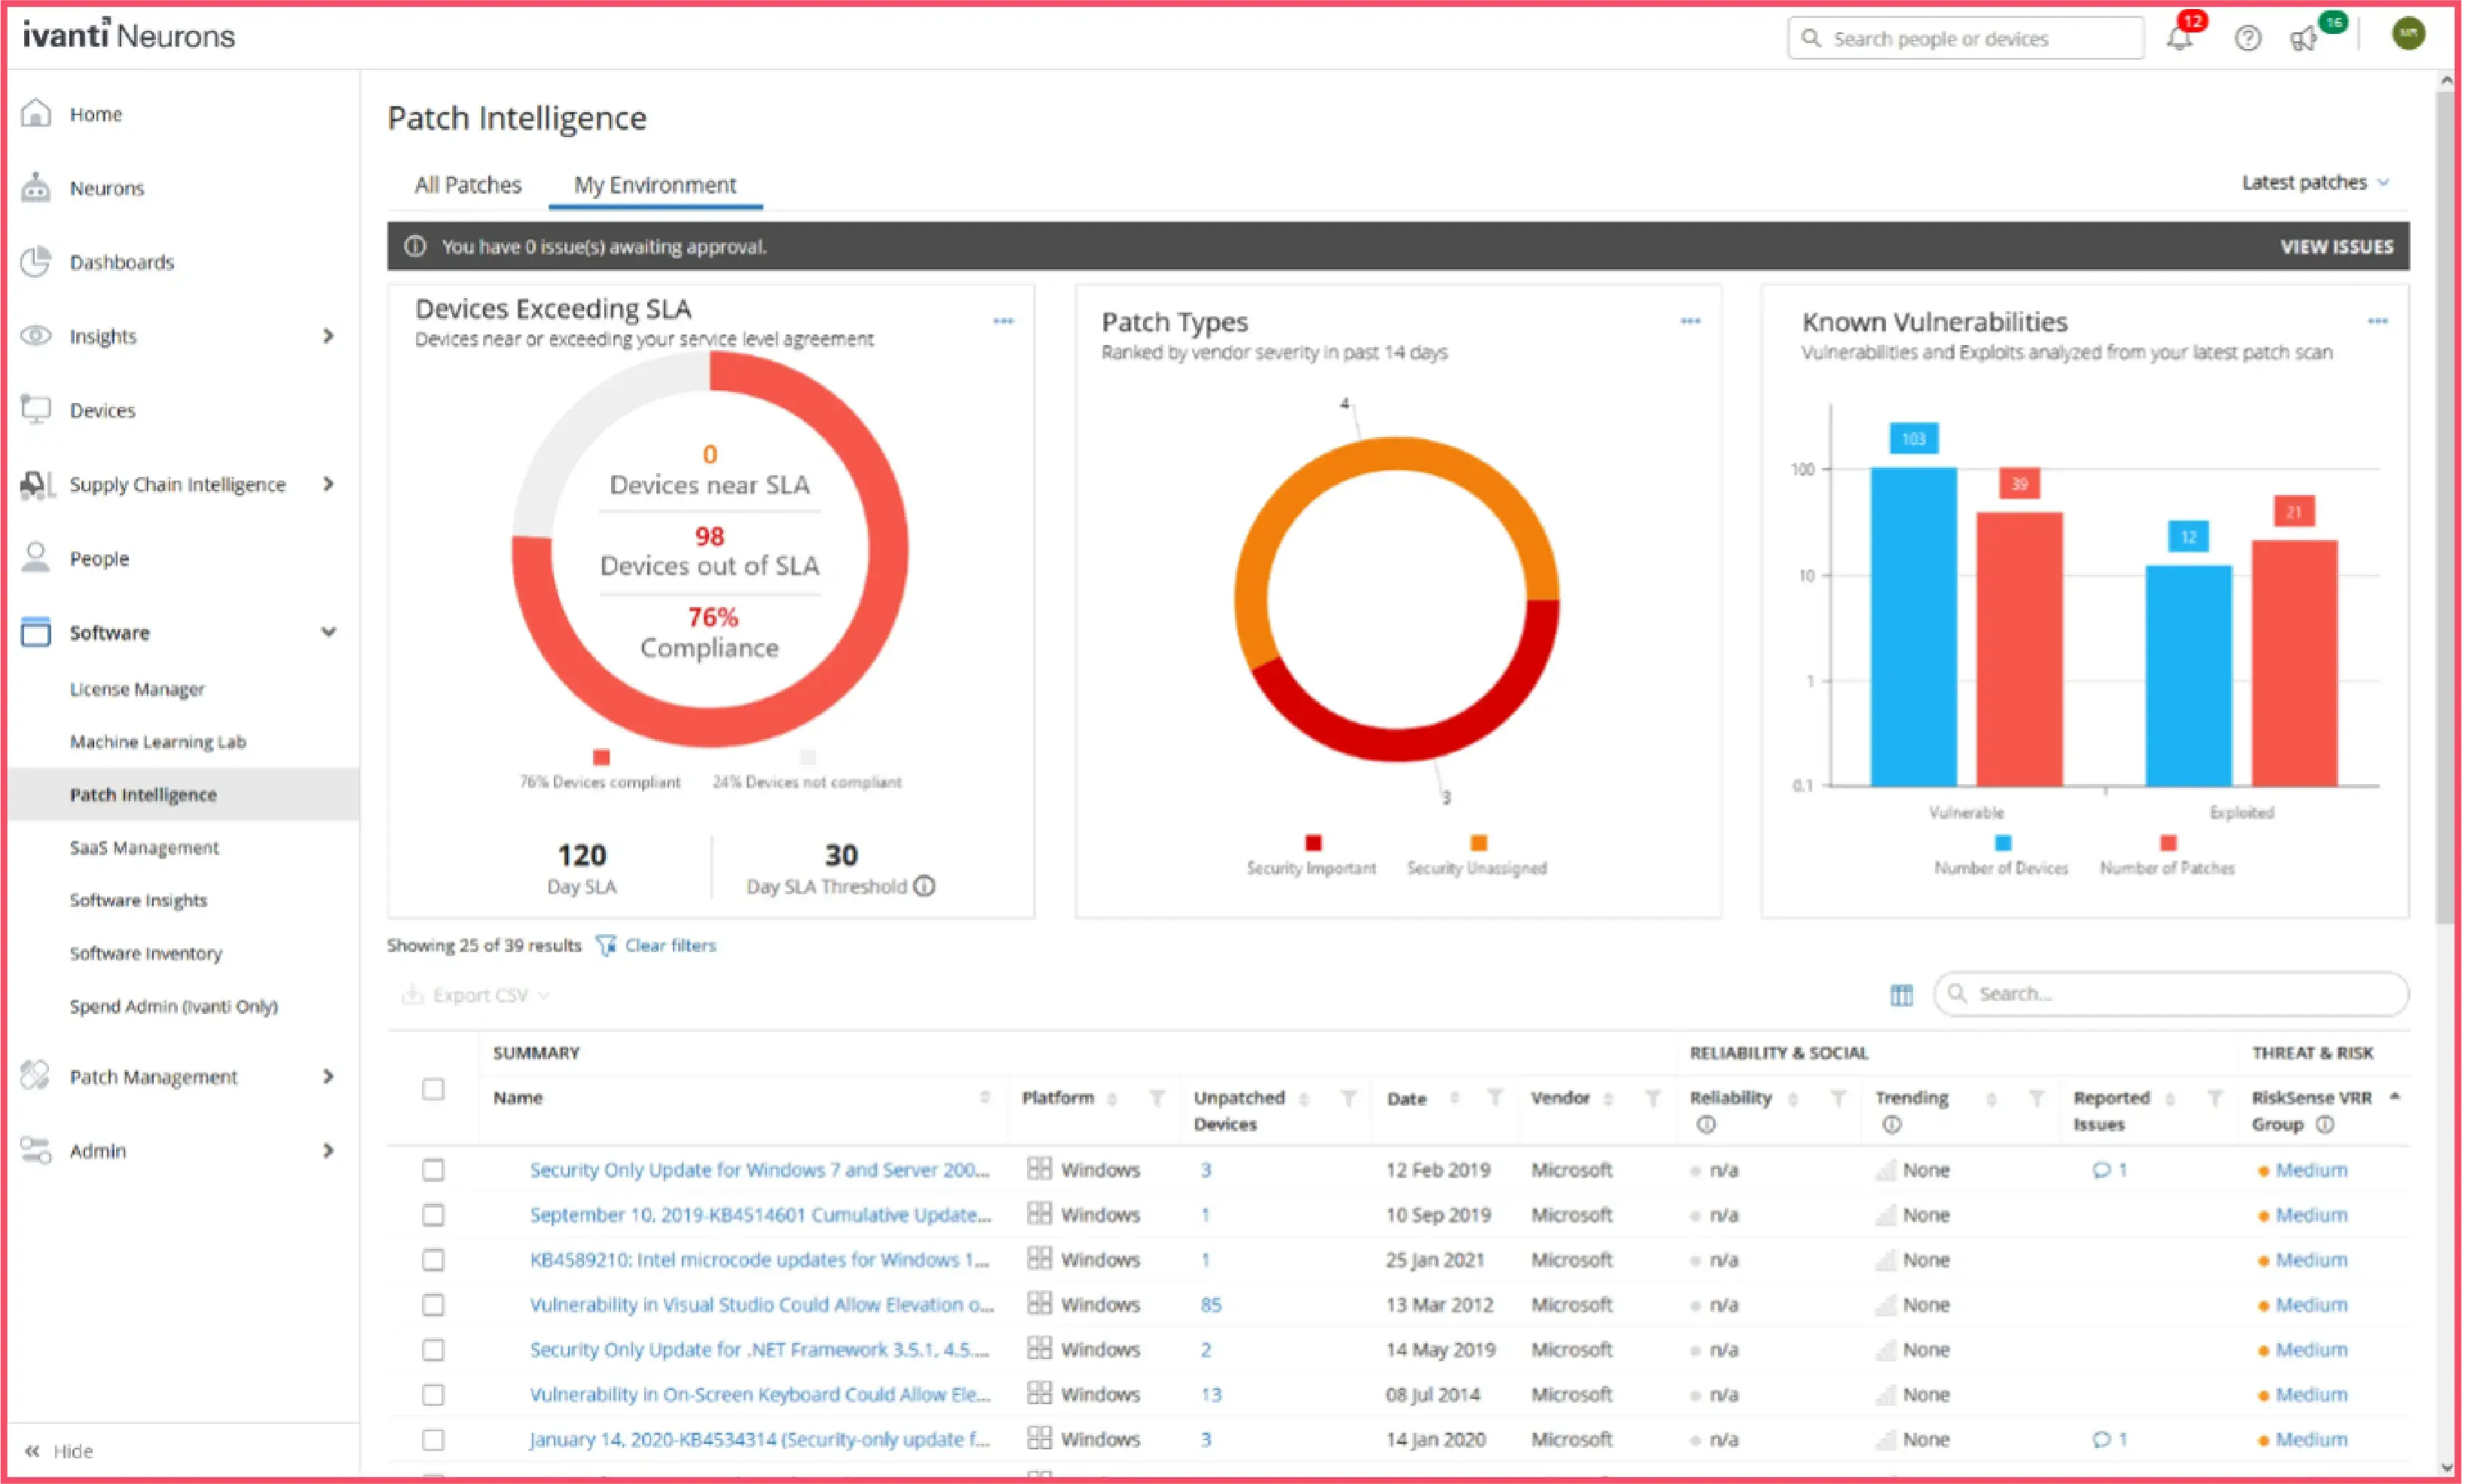
Task: Click the Unpatched Devices filter icon
Action: (1348, 1098)
